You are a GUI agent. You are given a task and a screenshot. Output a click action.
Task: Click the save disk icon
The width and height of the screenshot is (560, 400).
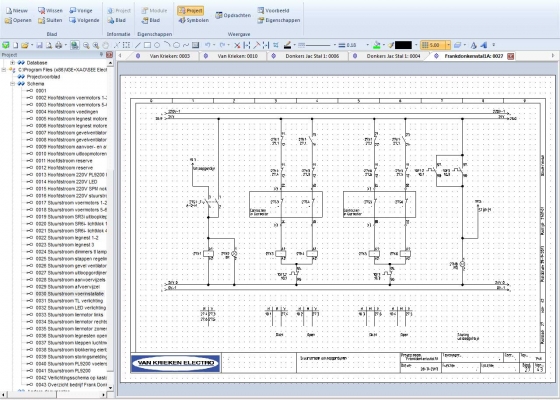point(40,45)
